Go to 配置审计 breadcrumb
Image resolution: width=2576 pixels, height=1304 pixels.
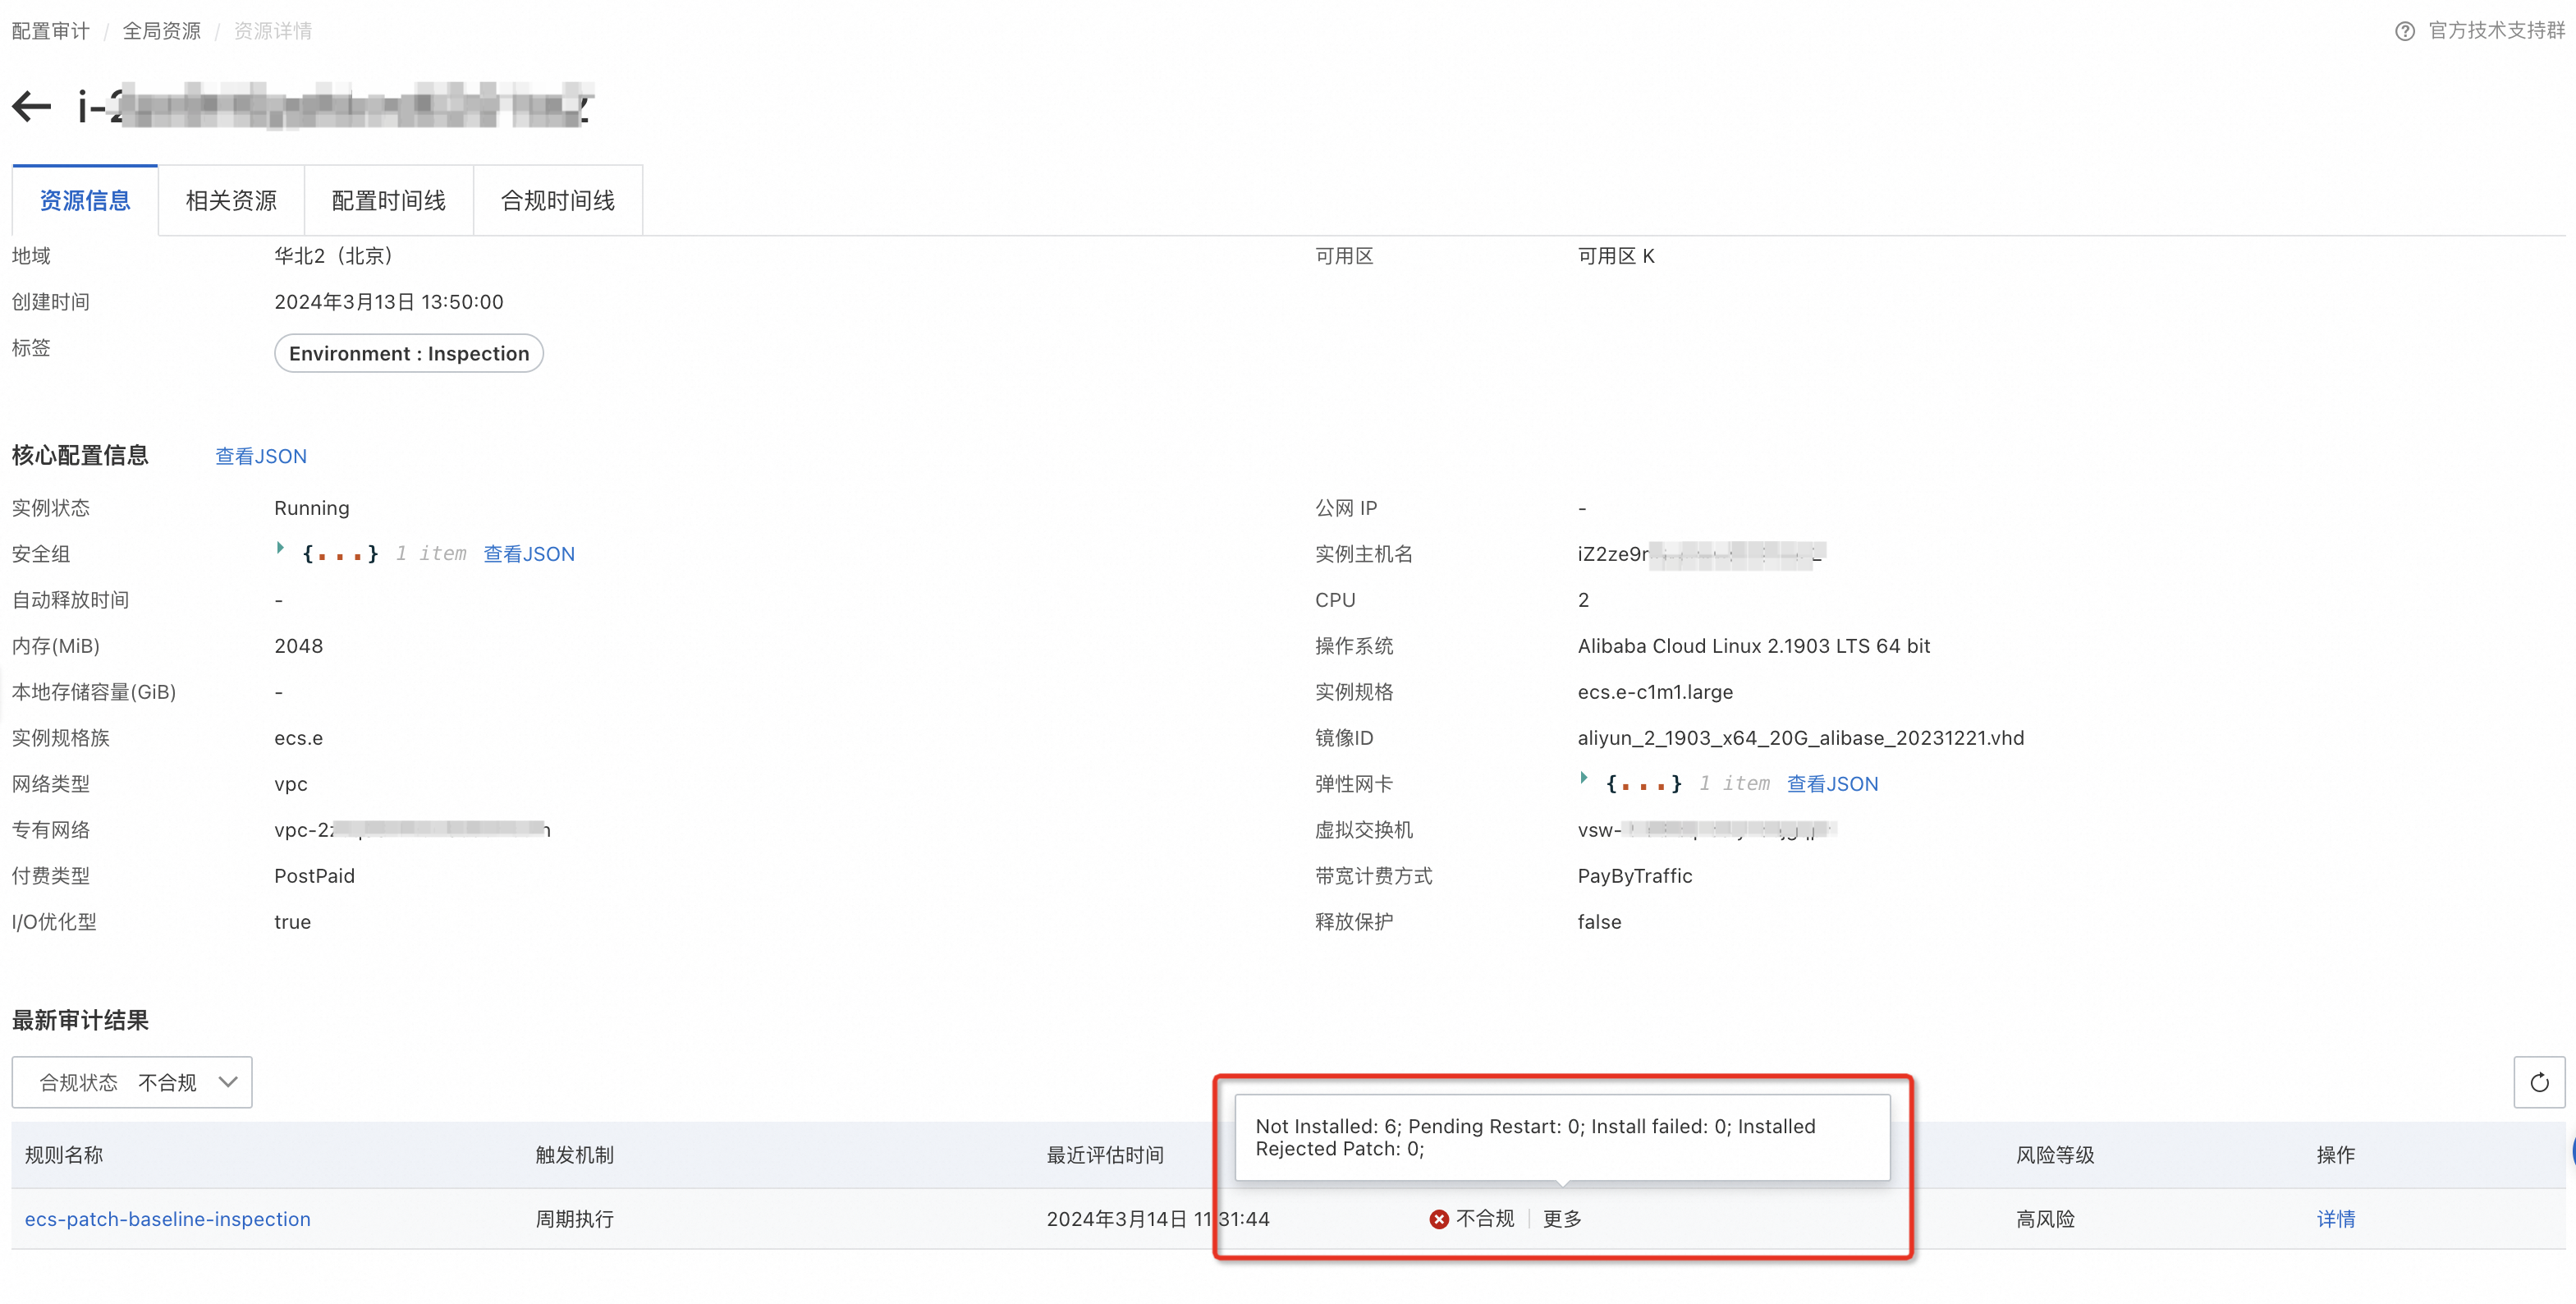[50, 31]
